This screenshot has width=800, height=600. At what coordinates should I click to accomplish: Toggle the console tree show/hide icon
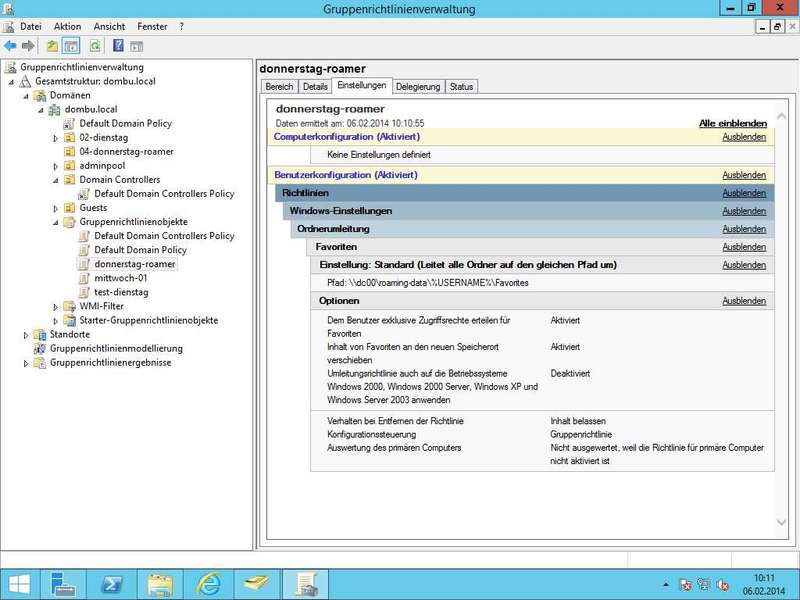tap(71, 45)
